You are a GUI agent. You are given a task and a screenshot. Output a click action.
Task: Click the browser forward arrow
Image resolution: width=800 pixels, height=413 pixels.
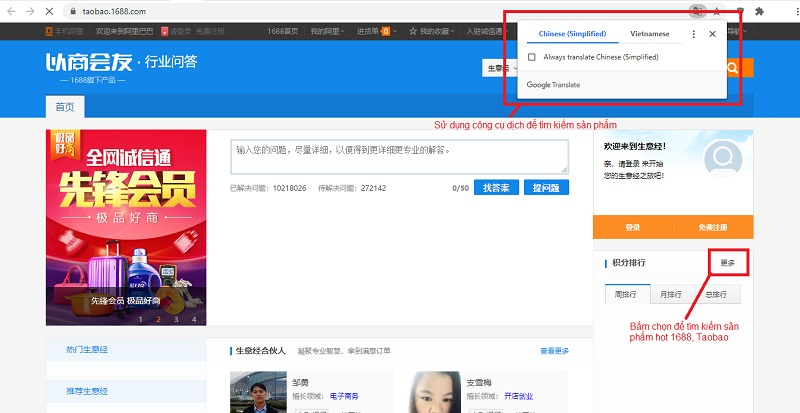[29, 10]
